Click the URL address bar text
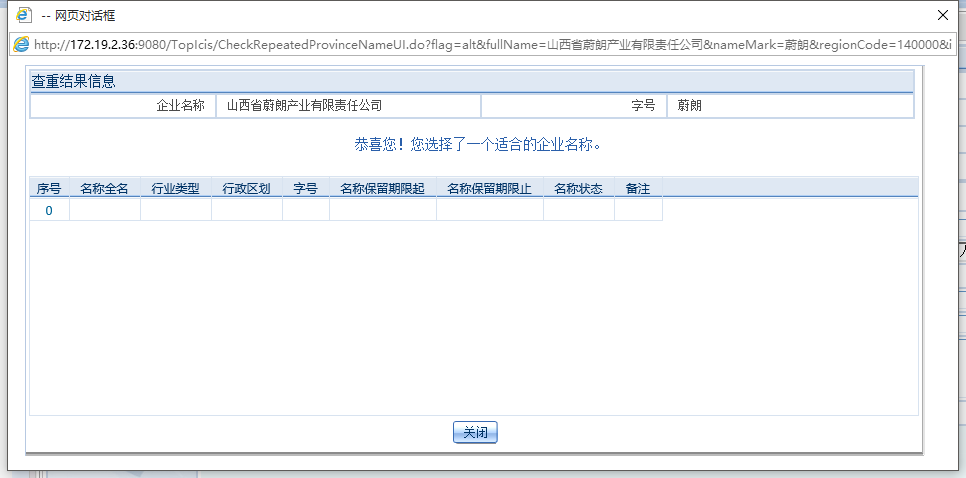 coord(493,45)
